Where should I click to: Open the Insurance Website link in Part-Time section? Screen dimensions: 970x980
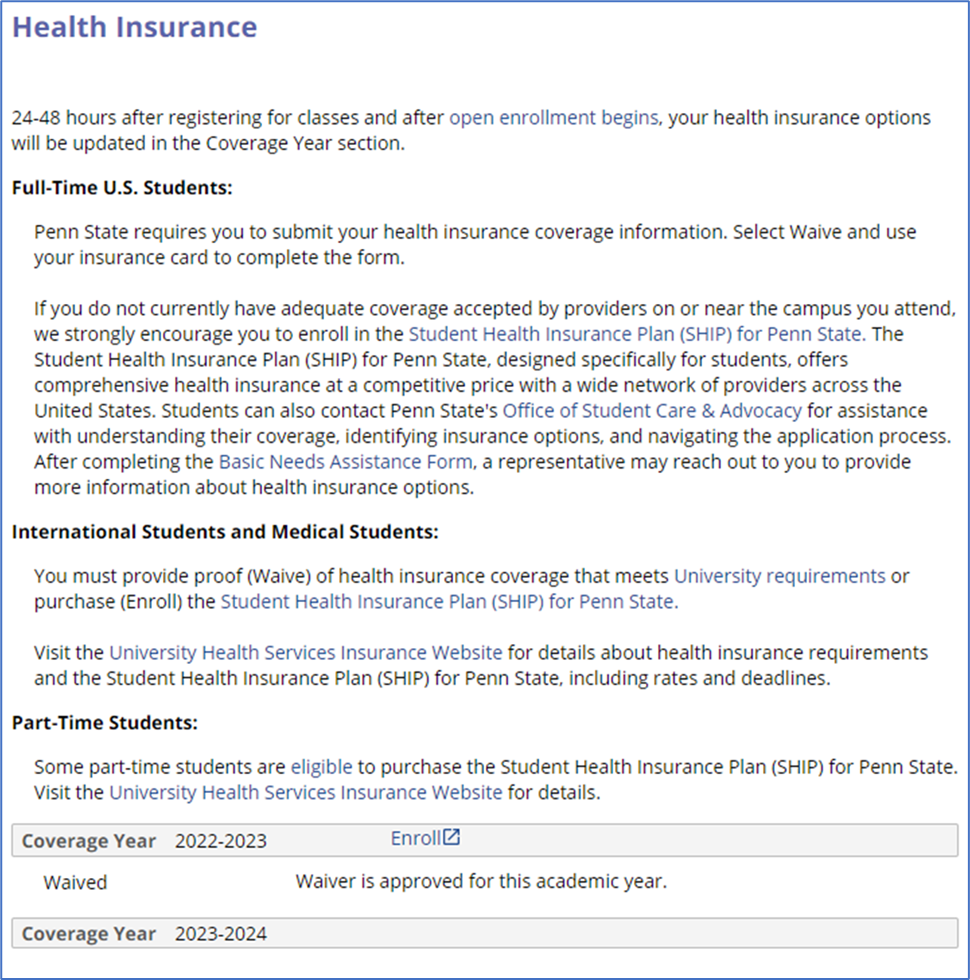tap(305, 792)
